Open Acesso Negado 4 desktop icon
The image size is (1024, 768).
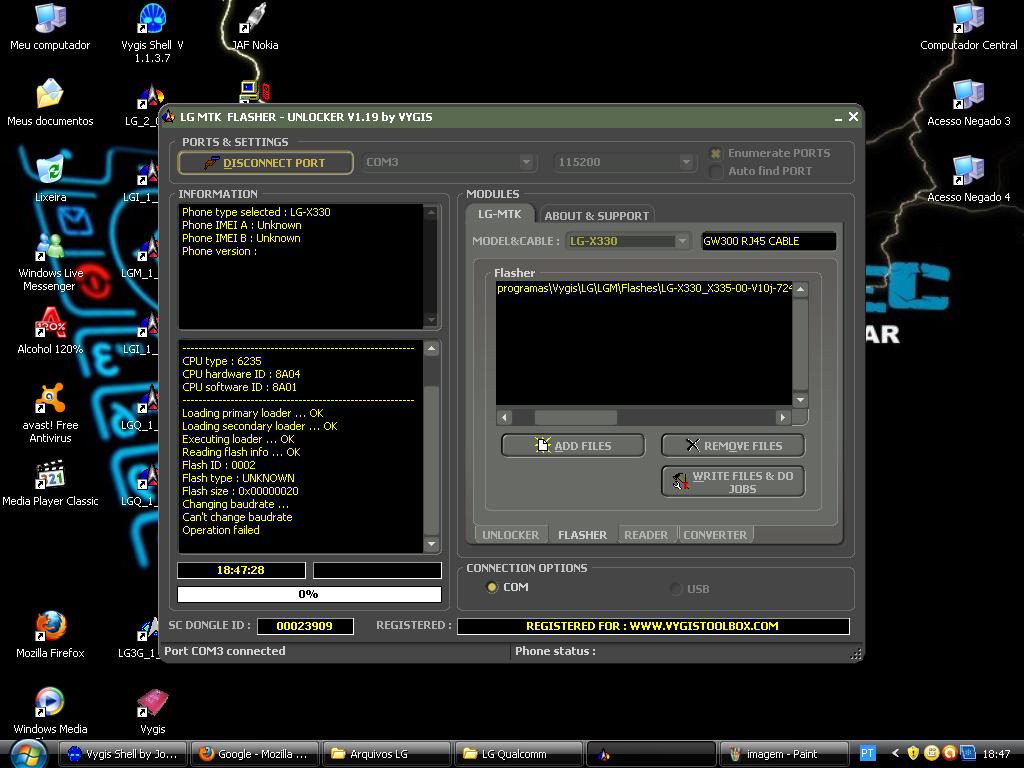968,178
